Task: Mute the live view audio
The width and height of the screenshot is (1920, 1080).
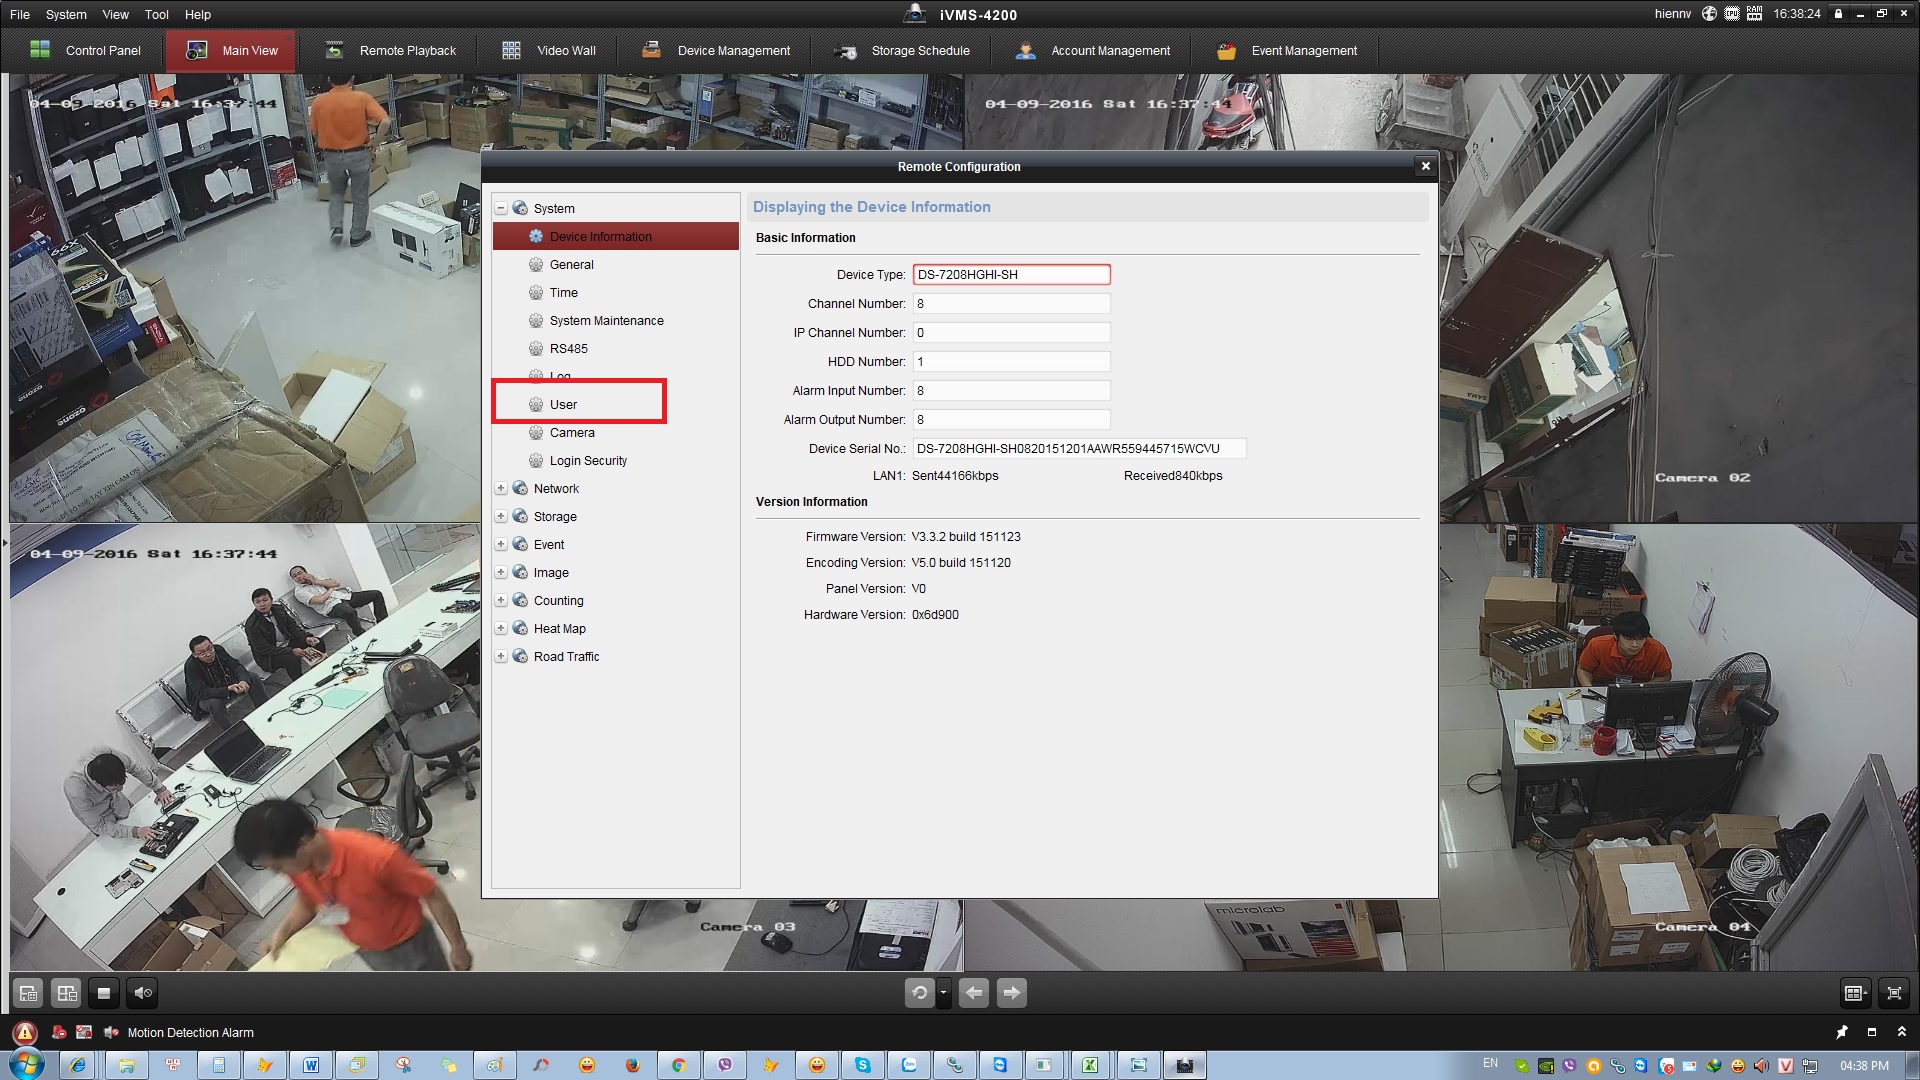Action: click(x=142, y=993)
